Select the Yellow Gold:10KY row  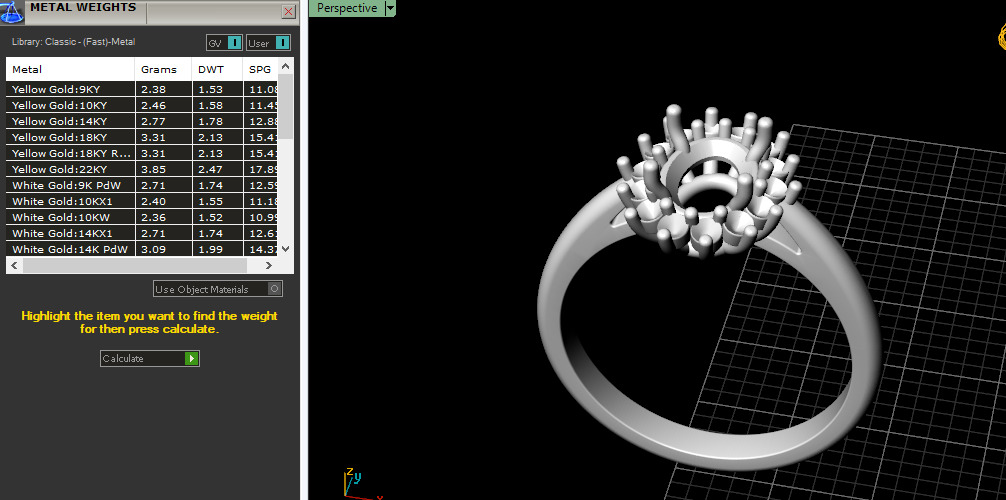[142, 105]
